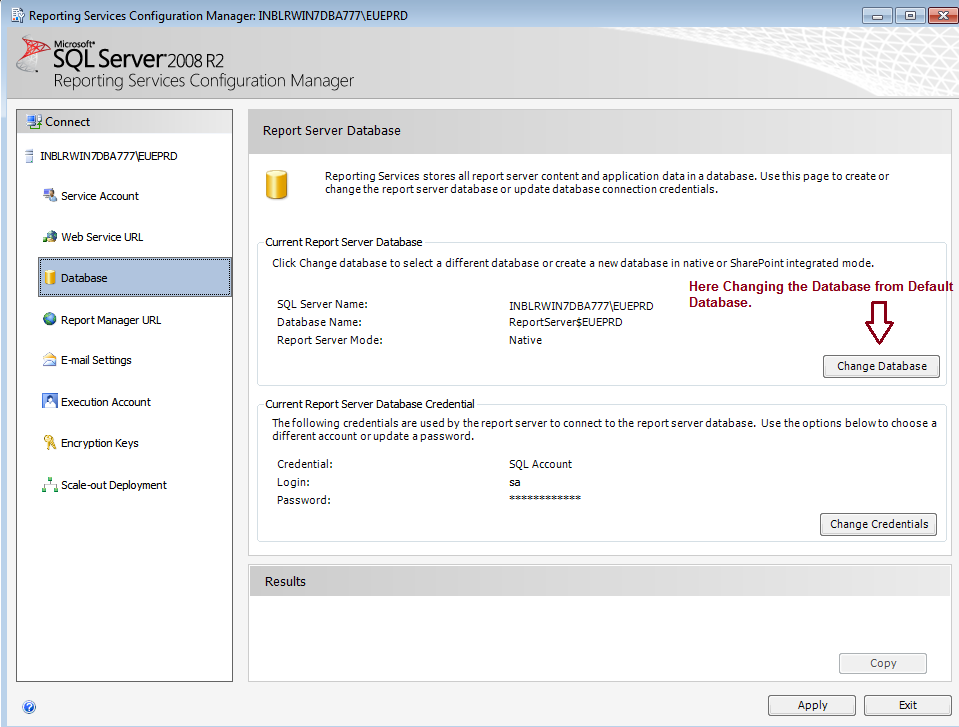Click the Encryption Keys icon
Image resolution: width=959 pixels, height=727 pixels.
[50, 442]
